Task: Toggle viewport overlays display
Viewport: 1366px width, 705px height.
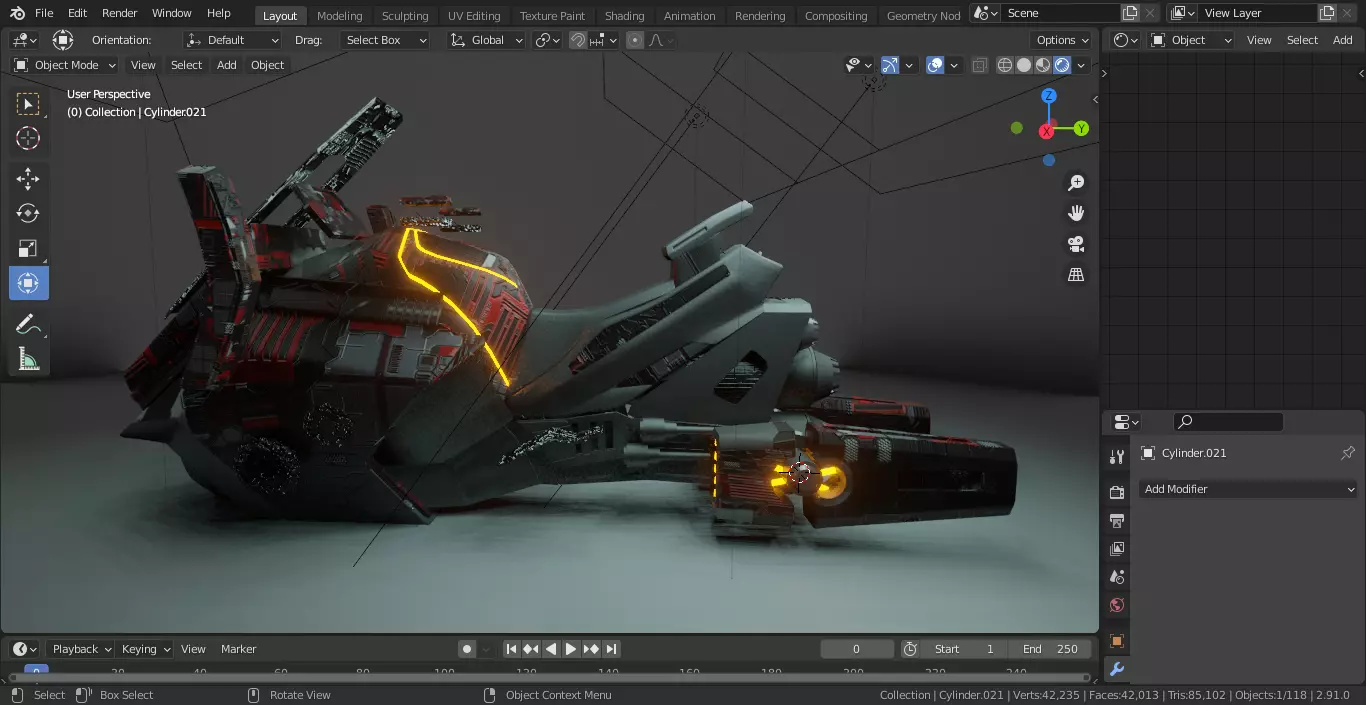Action: point(935,65)
